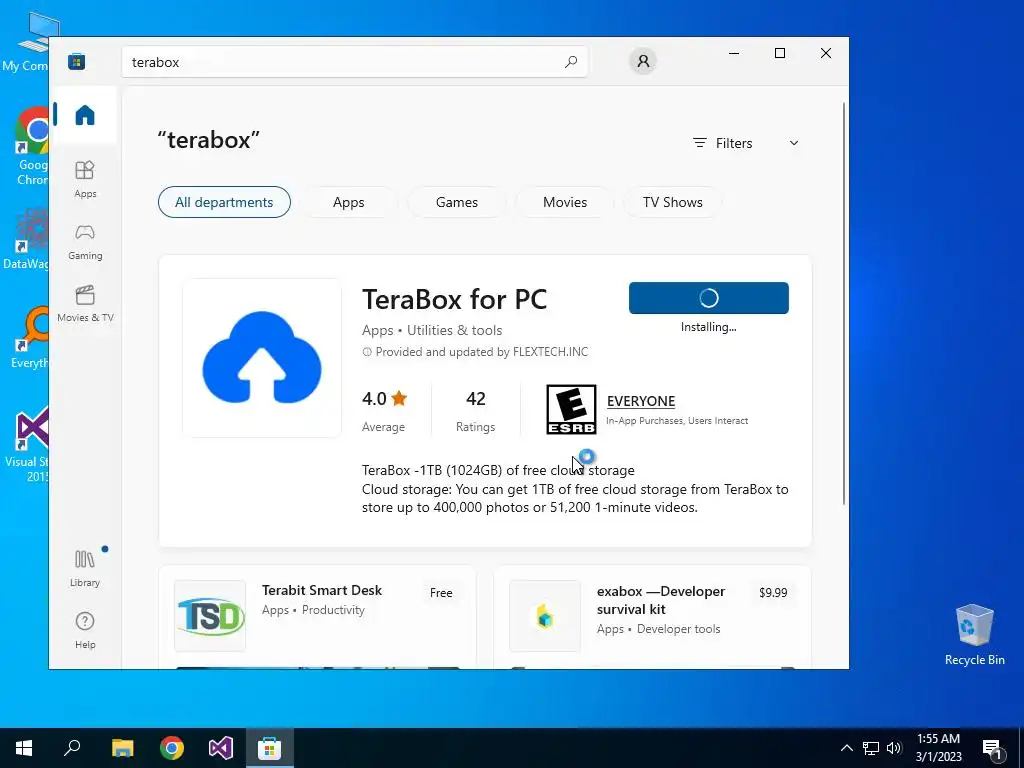Viewport: 1024px width, 768px height.
Task: Click the 4.0 Average rating
Action: pos(385,410)
